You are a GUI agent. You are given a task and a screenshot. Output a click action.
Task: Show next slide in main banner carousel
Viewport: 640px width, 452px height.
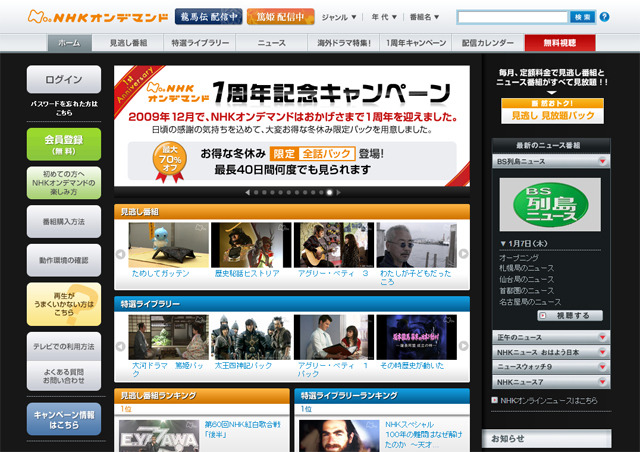pyautogui.click(x=338, y=192)
